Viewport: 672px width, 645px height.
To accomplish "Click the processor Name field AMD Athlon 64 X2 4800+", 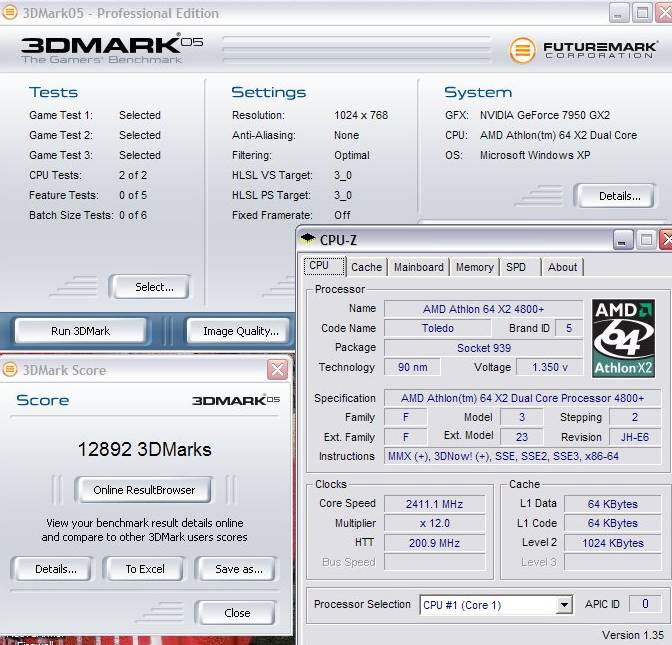I will [x=483, y=309].
